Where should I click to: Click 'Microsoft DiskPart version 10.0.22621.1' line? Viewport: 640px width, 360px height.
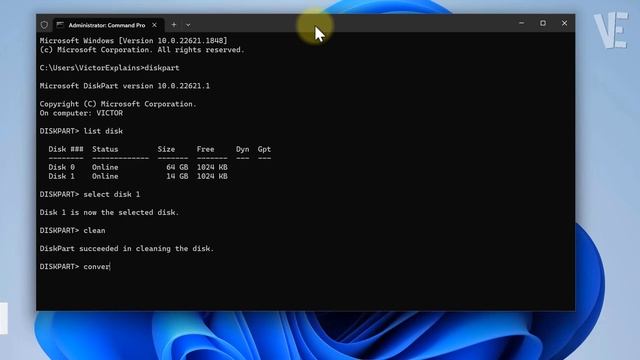point(124,86)
